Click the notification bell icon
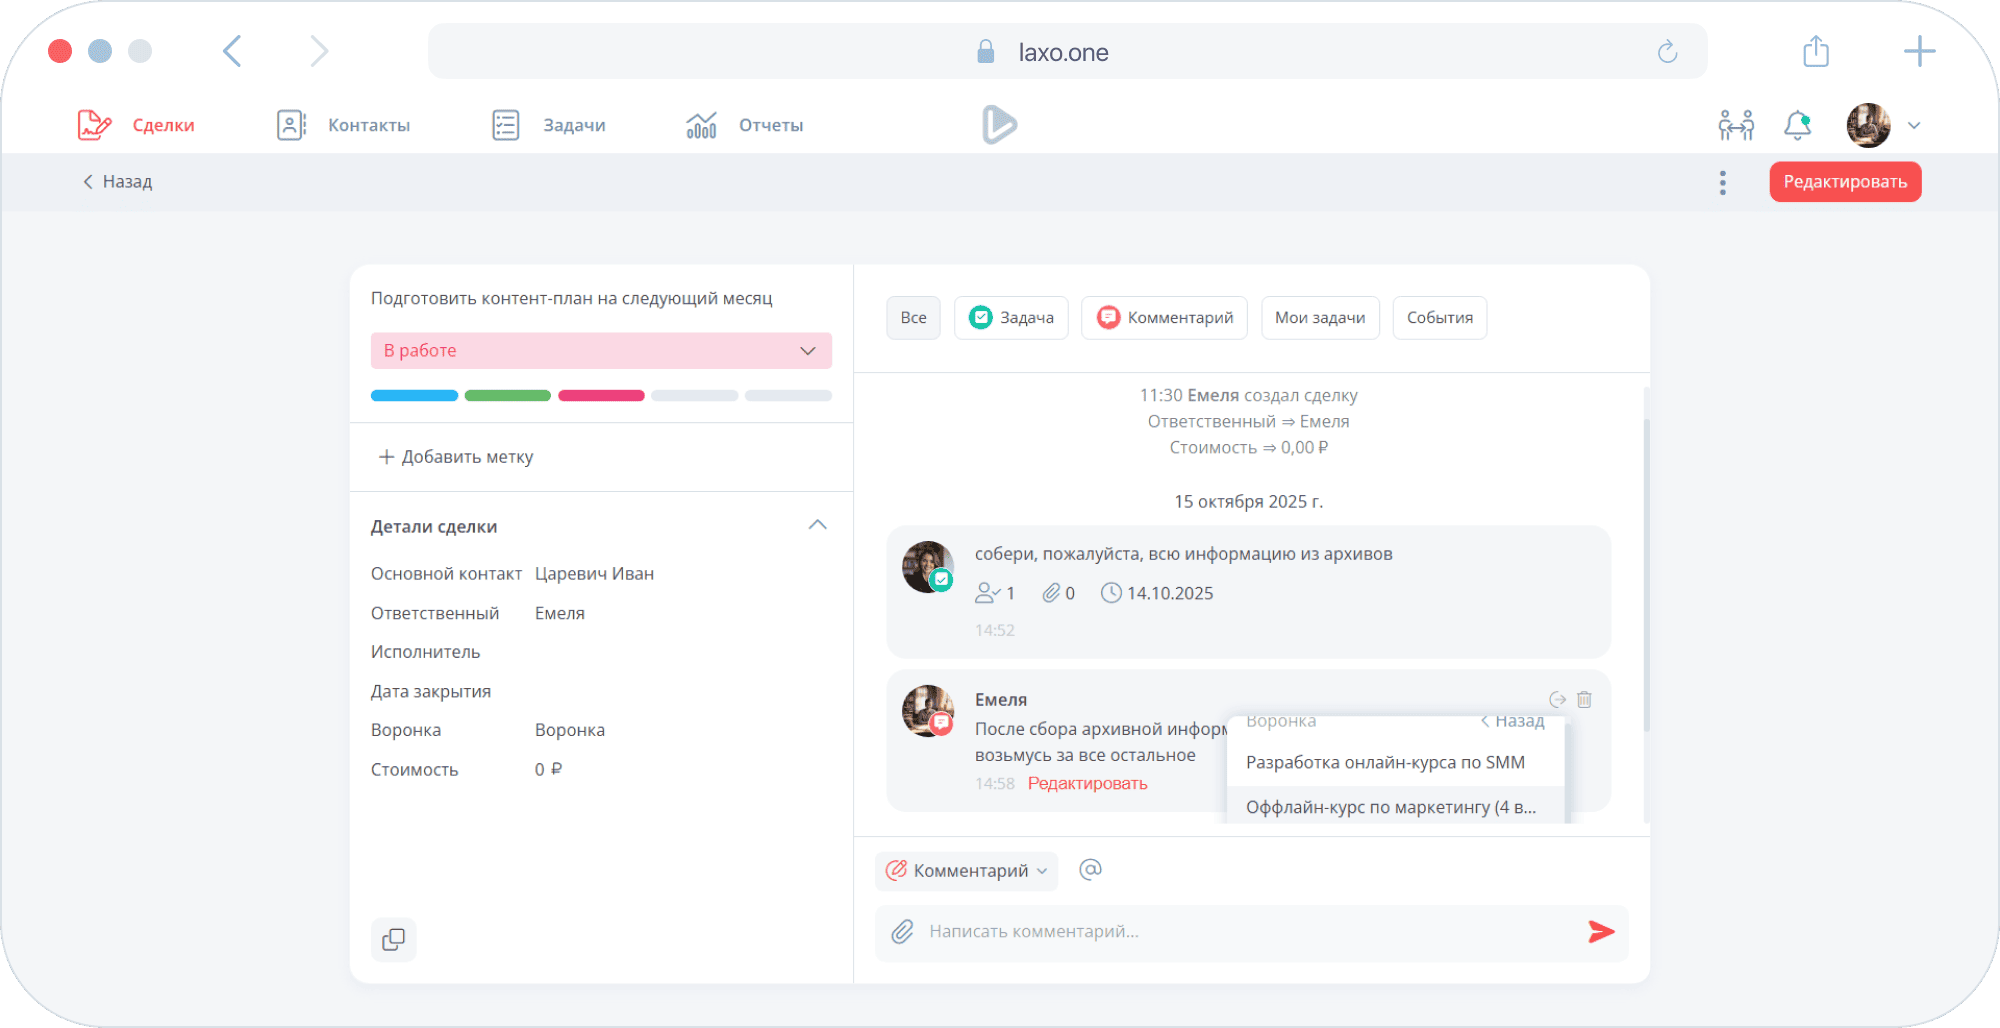This screenshot has width=2000, height=1028. click(1797, 125)
